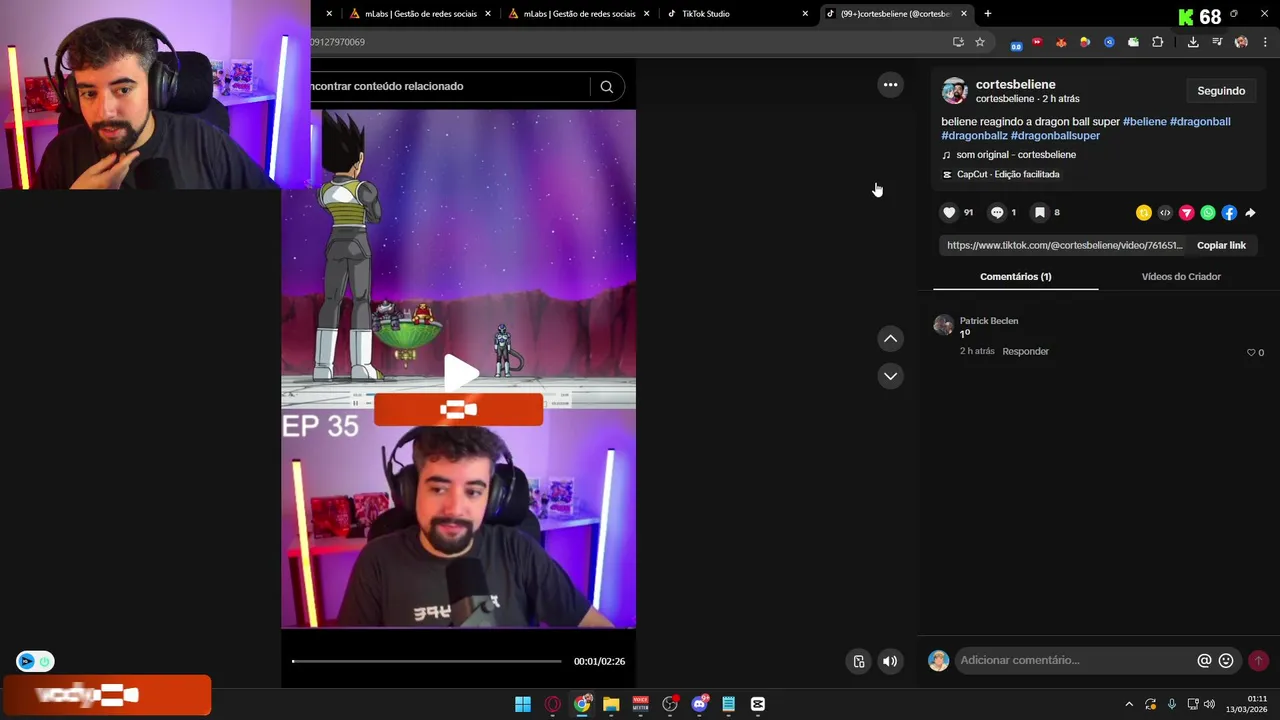1280x720 pixels.
Task: Open the three-dot more options menu on video
Action: 890,85
